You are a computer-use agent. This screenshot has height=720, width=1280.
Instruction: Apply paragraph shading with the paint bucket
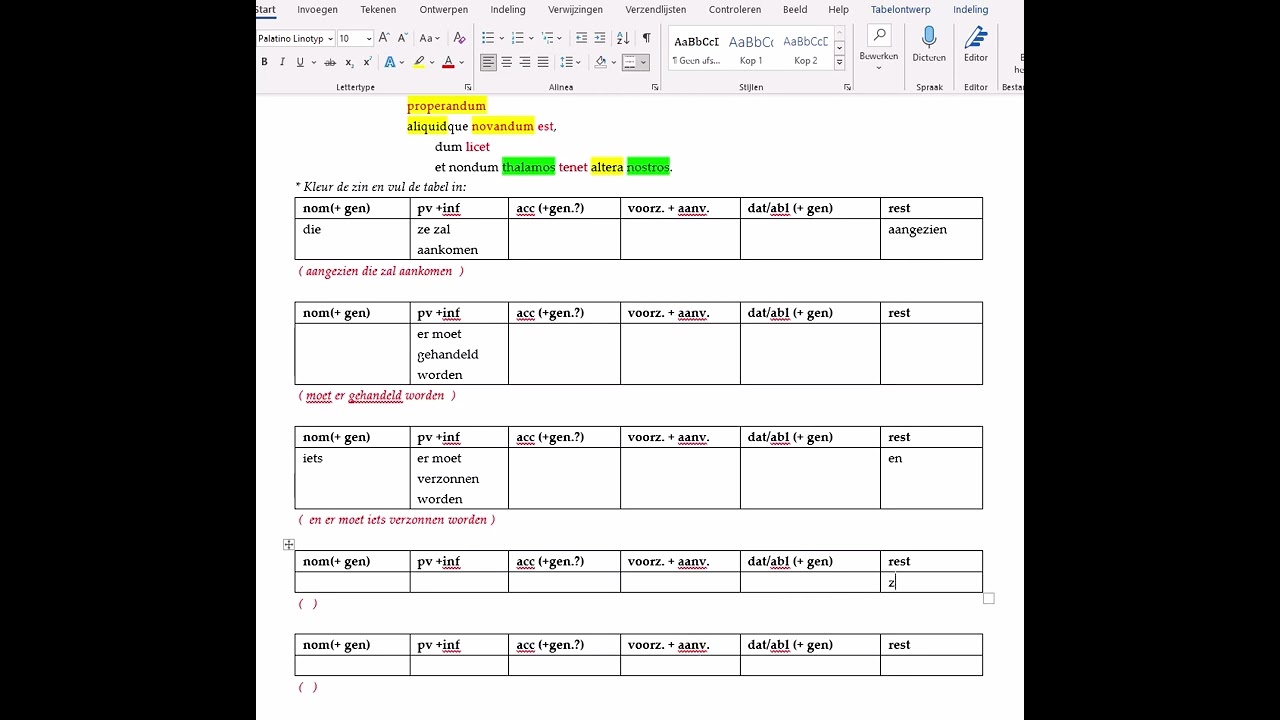click(600, 62)
